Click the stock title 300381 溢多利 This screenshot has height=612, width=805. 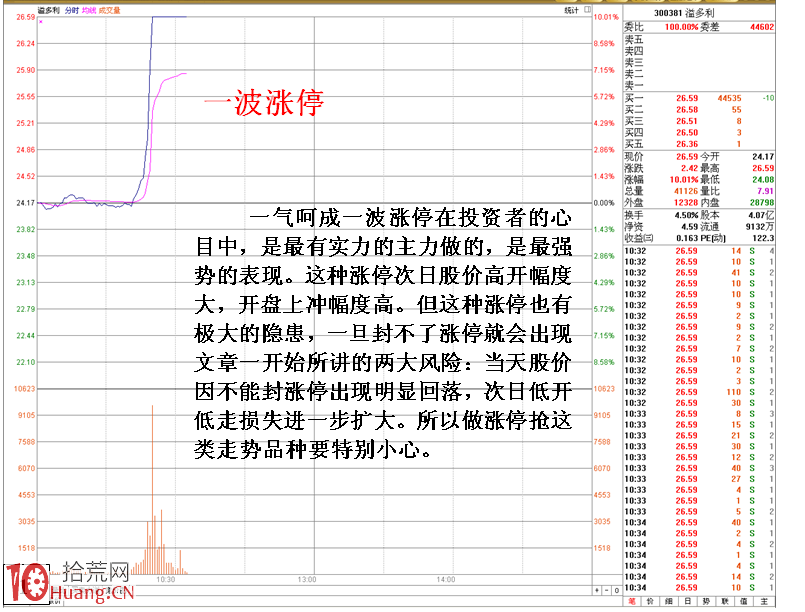tap(684, 13)
